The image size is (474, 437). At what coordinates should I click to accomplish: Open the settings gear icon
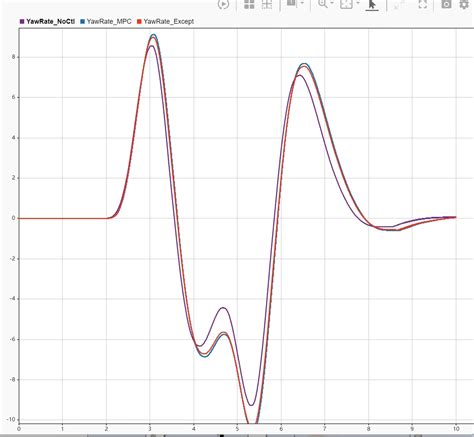(464, 4)
